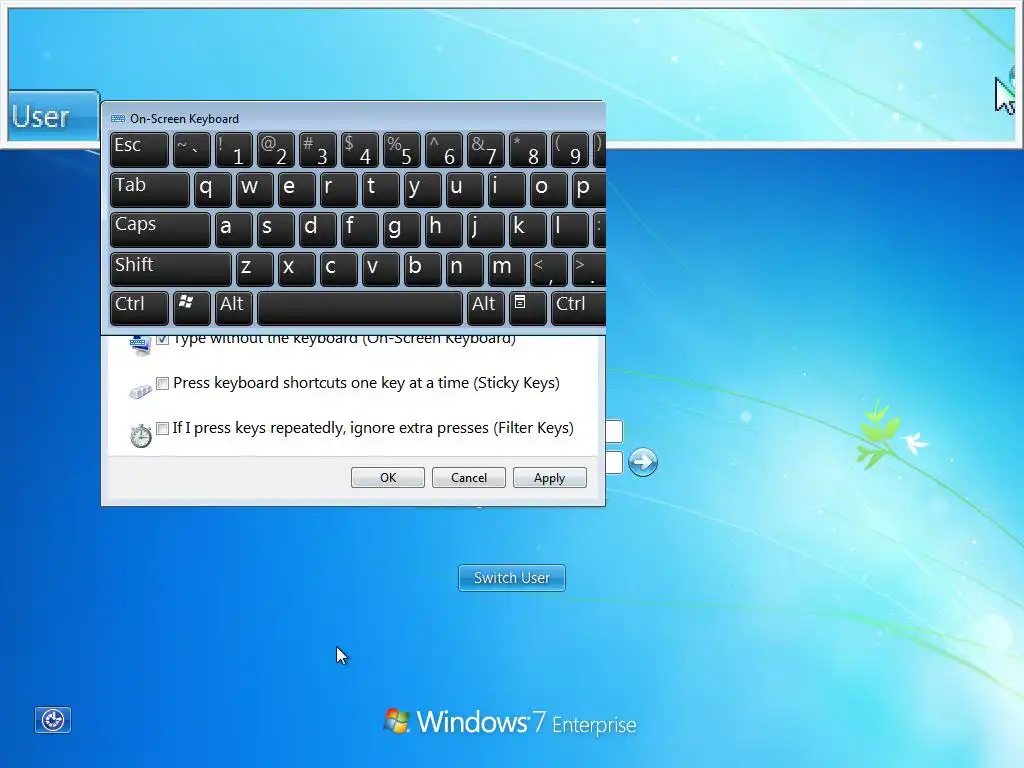This screenshot has width=1024, height=768.
Task: Click the left Alt key
Action: [233, 308]
